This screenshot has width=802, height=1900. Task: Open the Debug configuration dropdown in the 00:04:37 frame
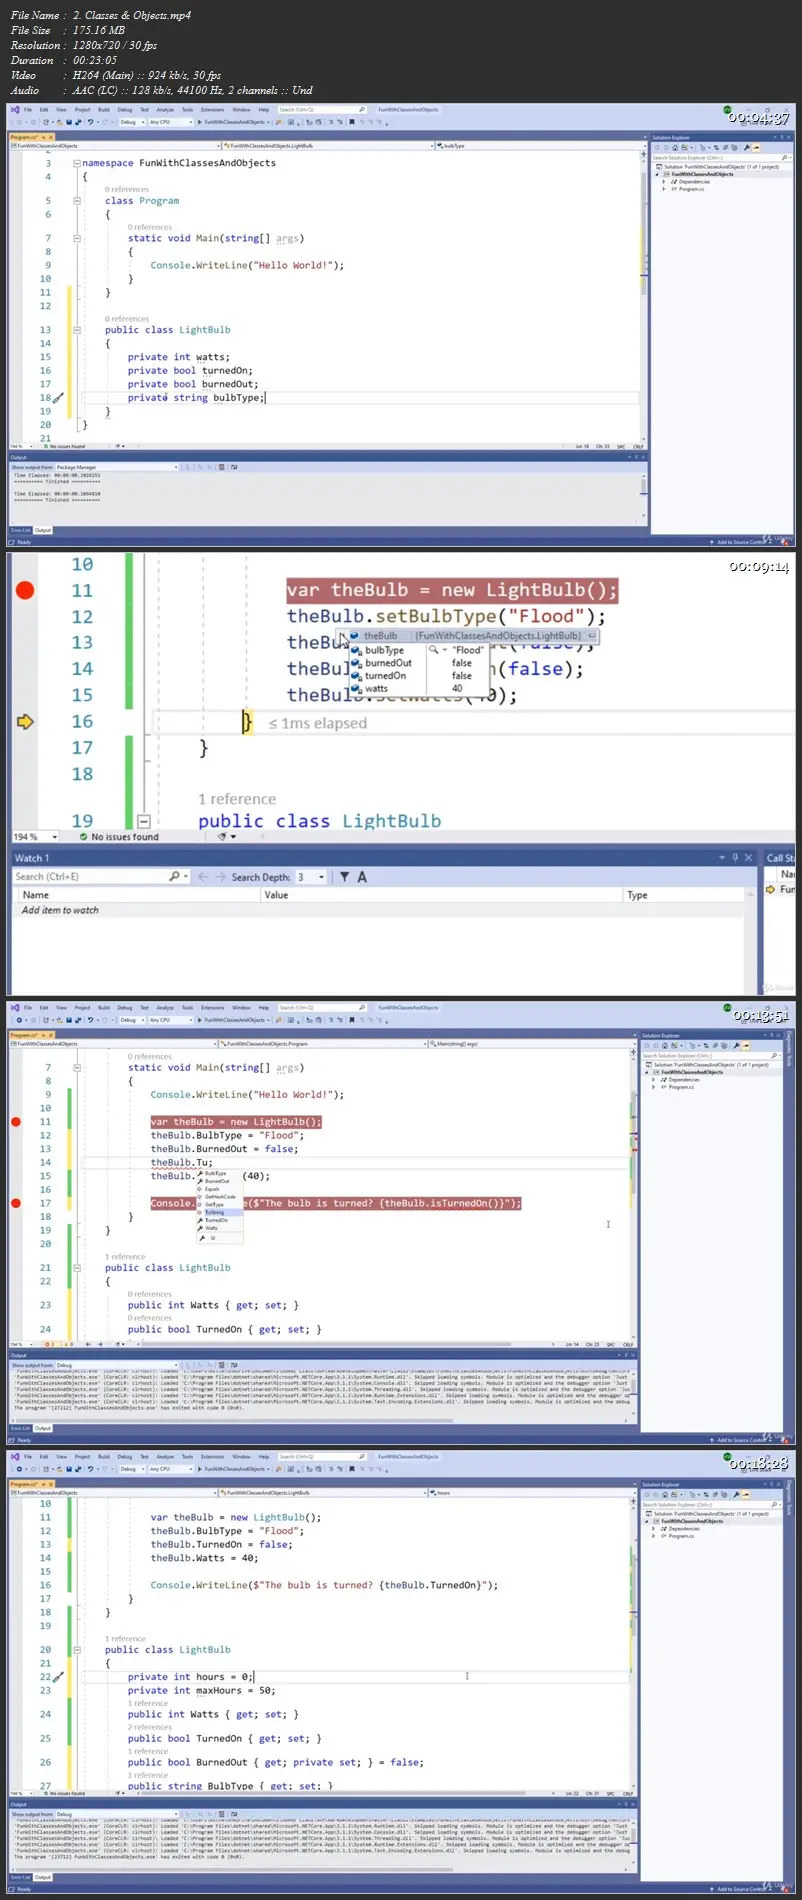click(131, 122)
